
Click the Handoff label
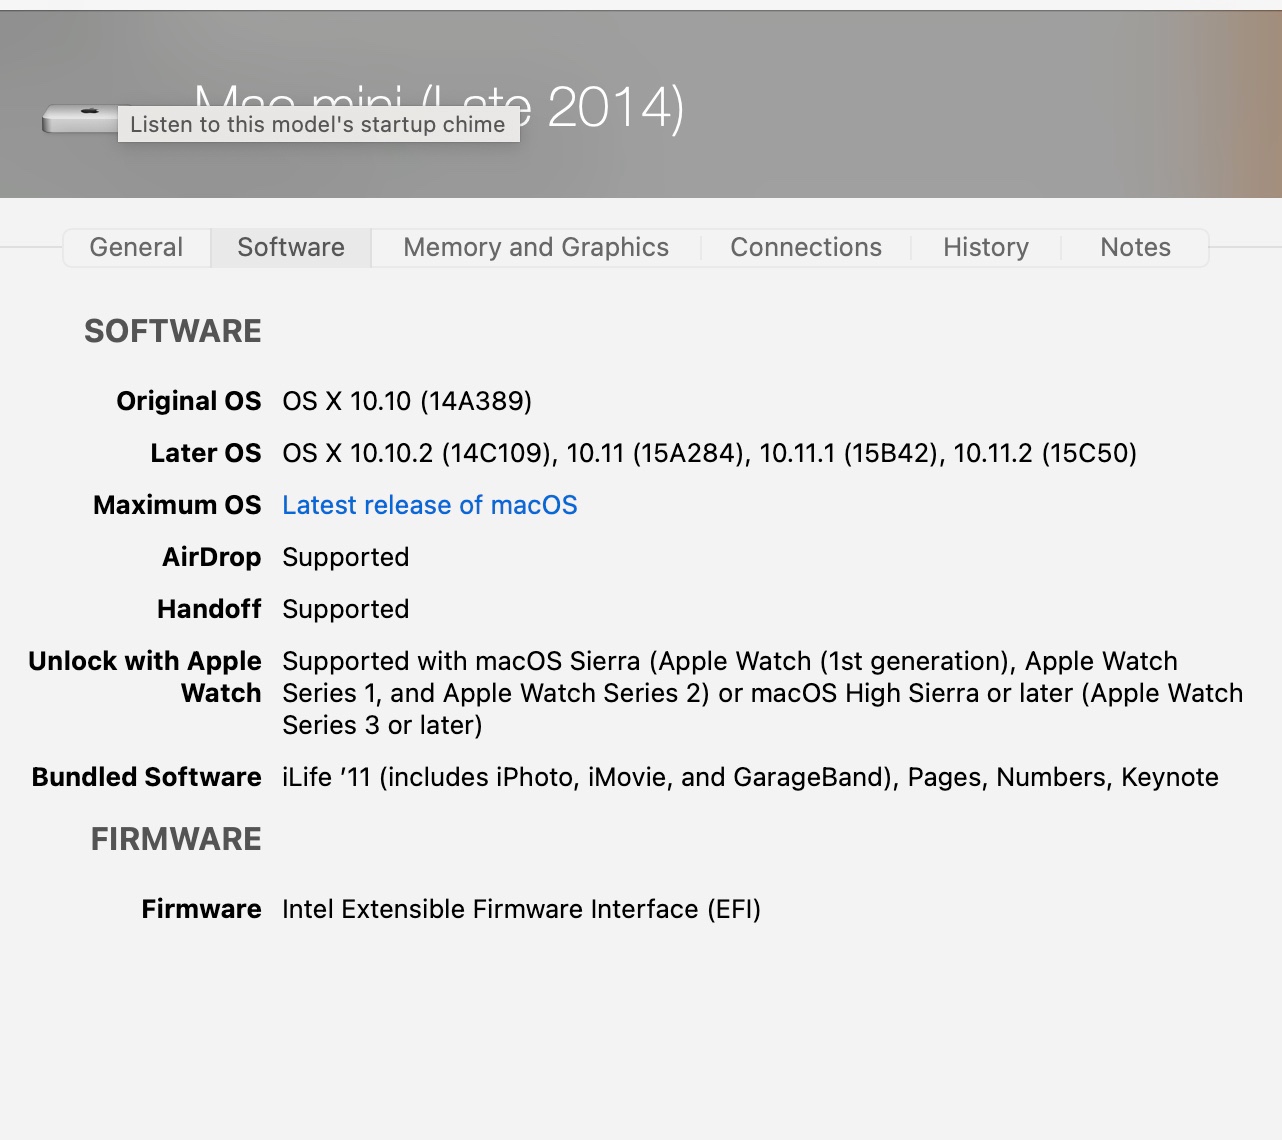[x=209, y=609]
